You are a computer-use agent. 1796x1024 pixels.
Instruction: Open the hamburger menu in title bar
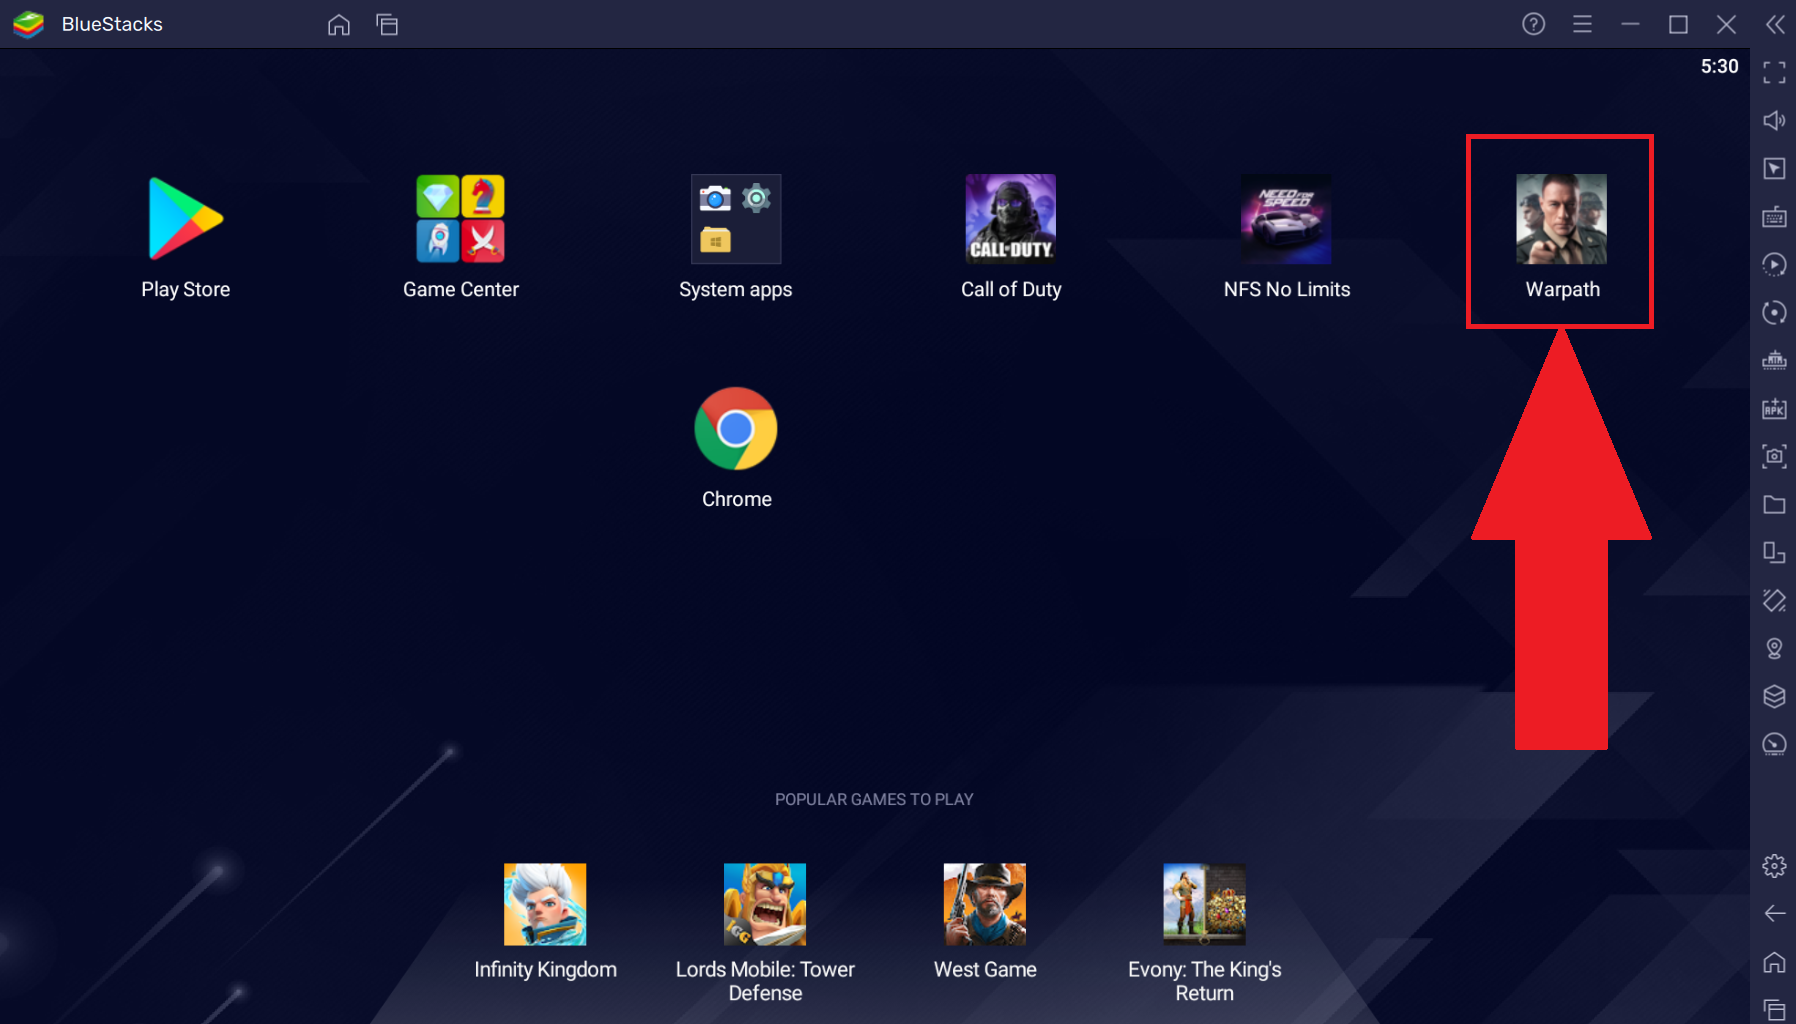(x=1582, y=24)
